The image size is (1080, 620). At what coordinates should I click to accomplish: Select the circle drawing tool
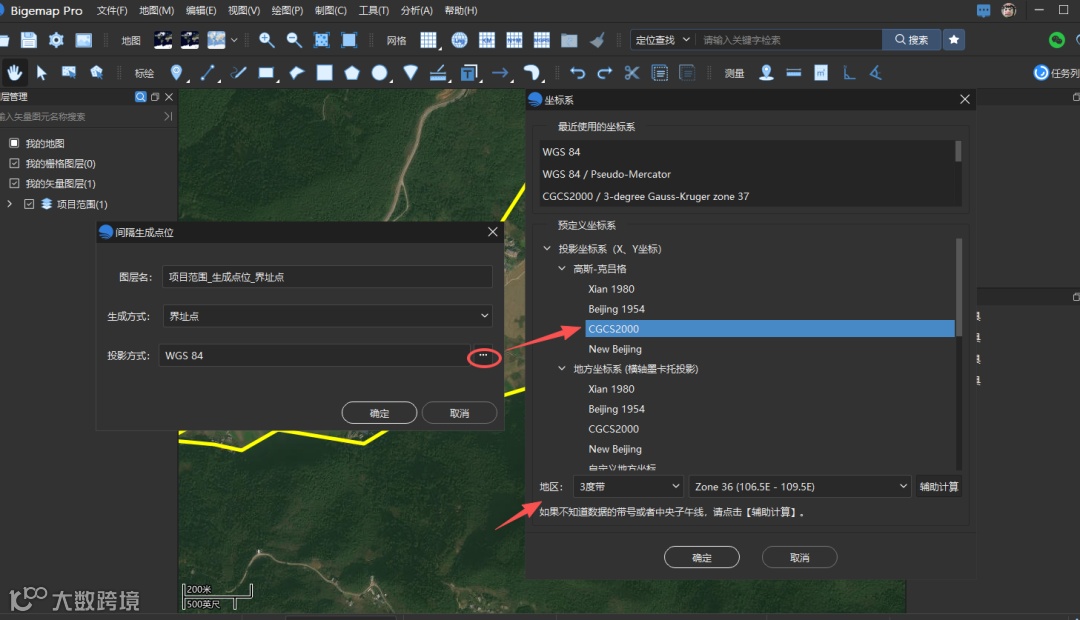(380, 72)
